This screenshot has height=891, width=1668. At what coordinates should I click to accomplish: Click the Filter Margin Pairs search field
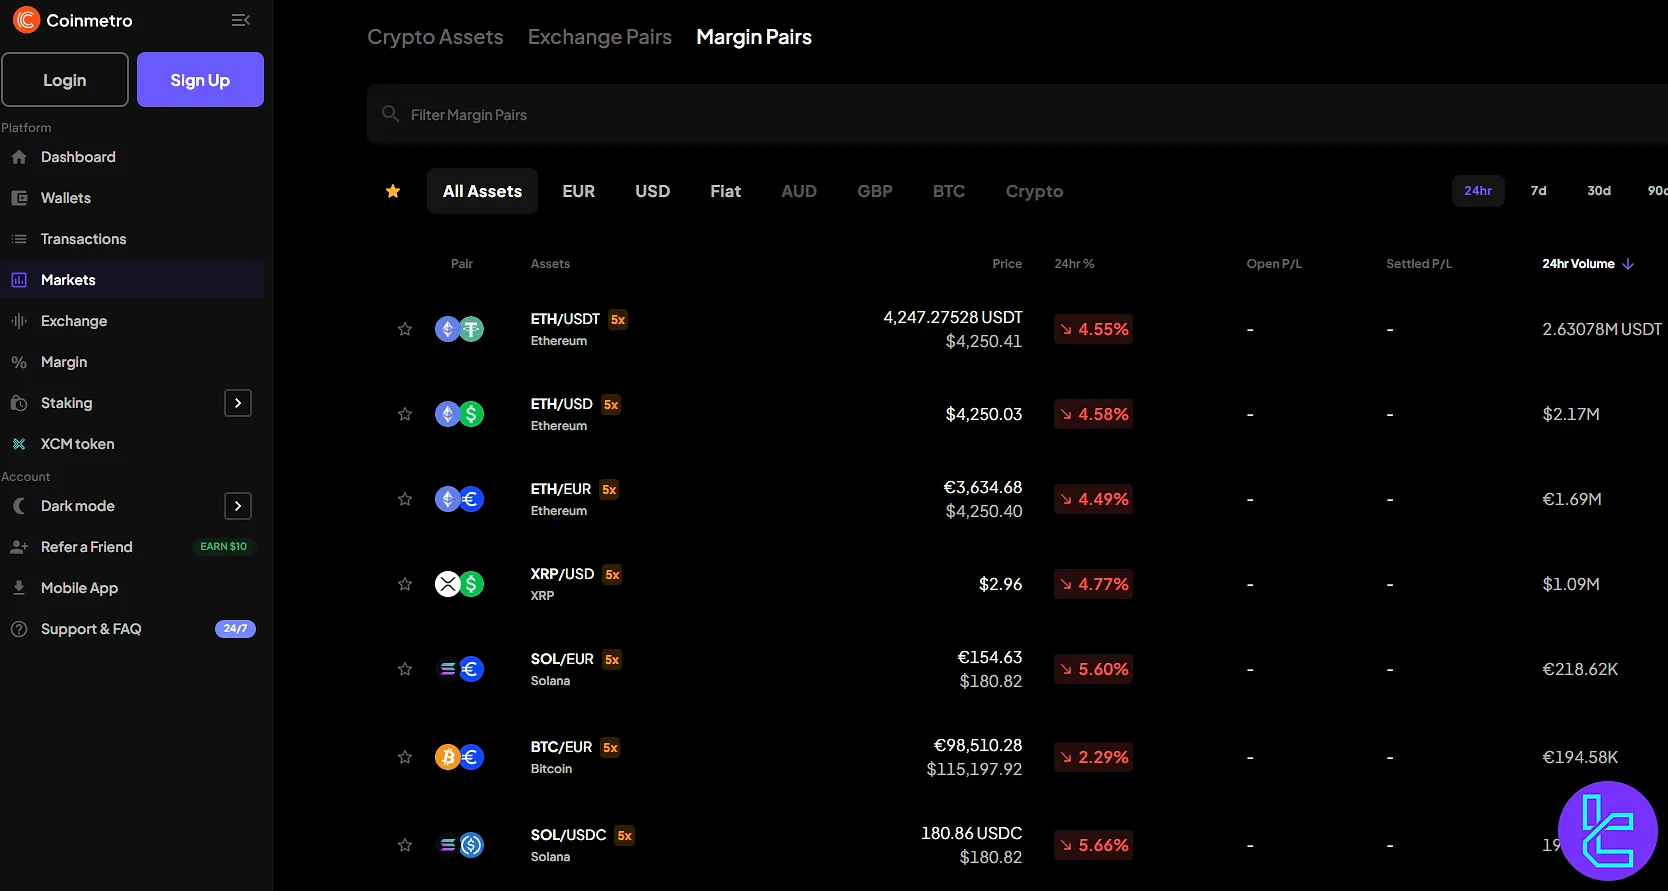1017,115
